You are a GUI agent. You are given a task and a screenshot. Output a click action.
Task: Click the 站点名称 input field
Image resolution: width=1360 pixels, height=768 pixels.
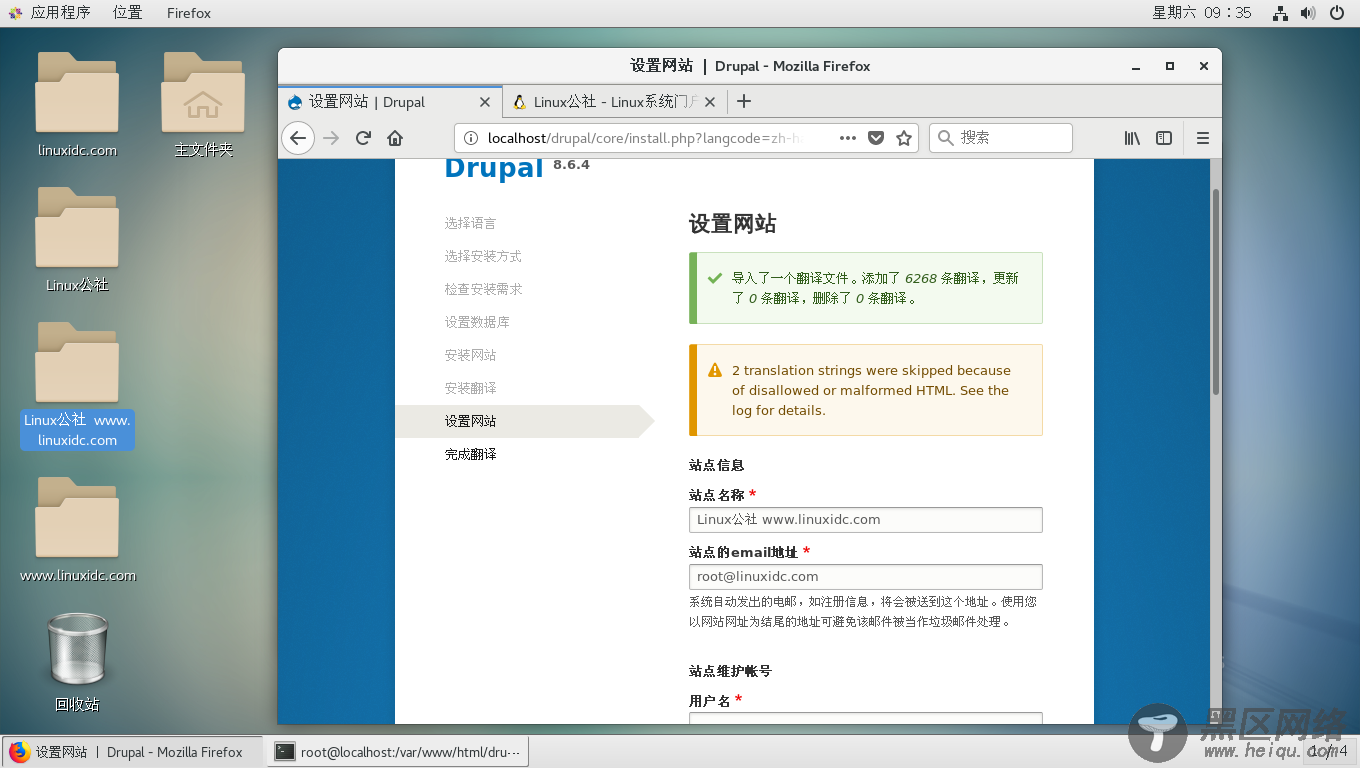tap(866, 520)
